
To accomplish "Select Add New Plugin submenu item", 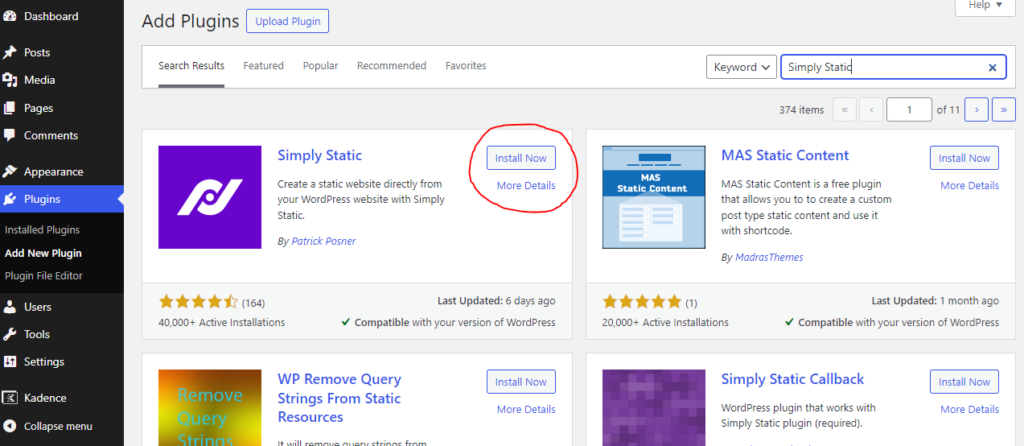I will point(43,253).
